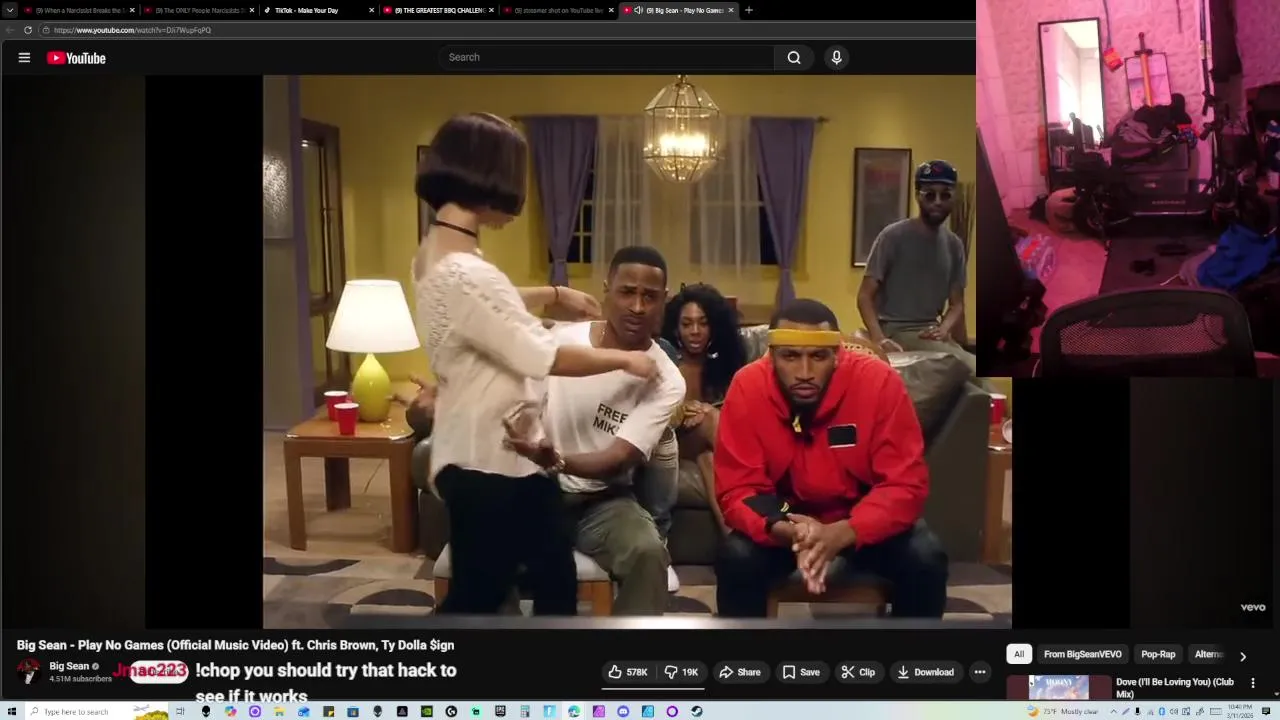Dislike the video showing 19K

click(683, 672)
